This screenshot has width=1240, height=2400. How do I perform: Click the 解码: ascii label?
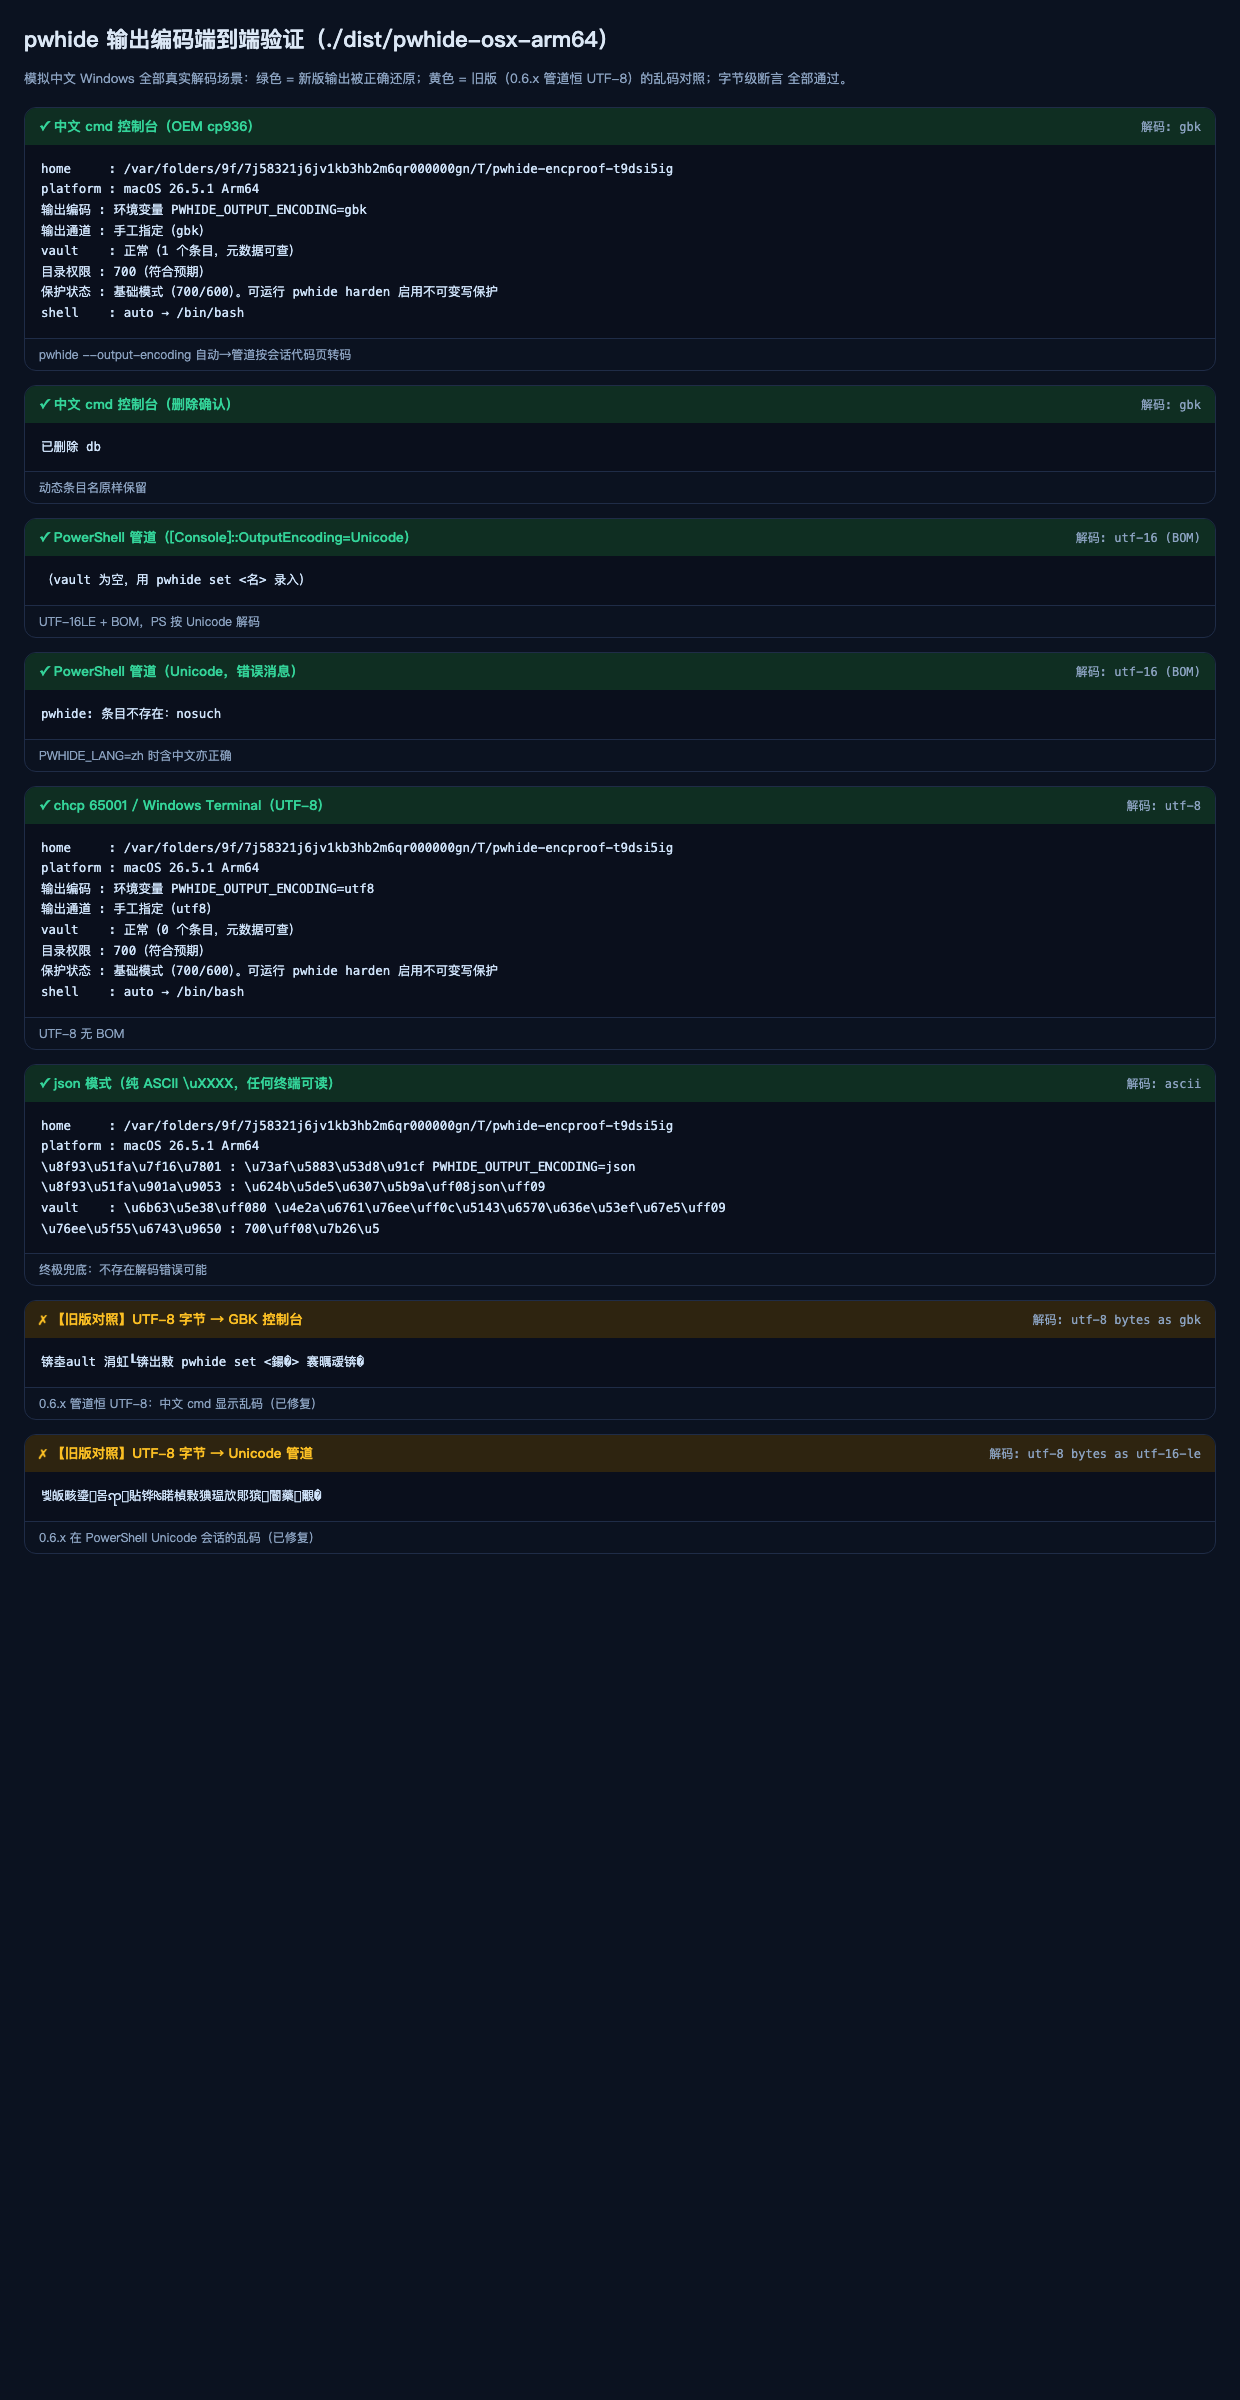1163,1083
